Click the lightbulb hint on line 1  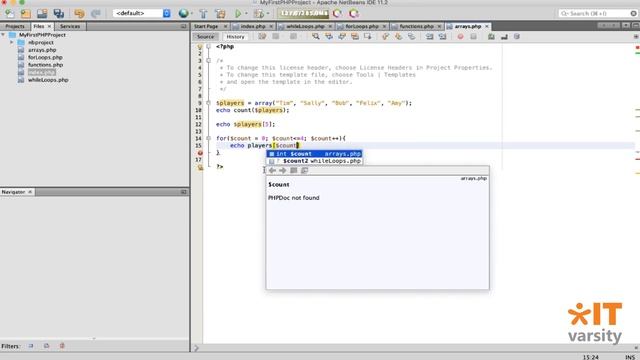pyautogui.click(x=200, y=47)
